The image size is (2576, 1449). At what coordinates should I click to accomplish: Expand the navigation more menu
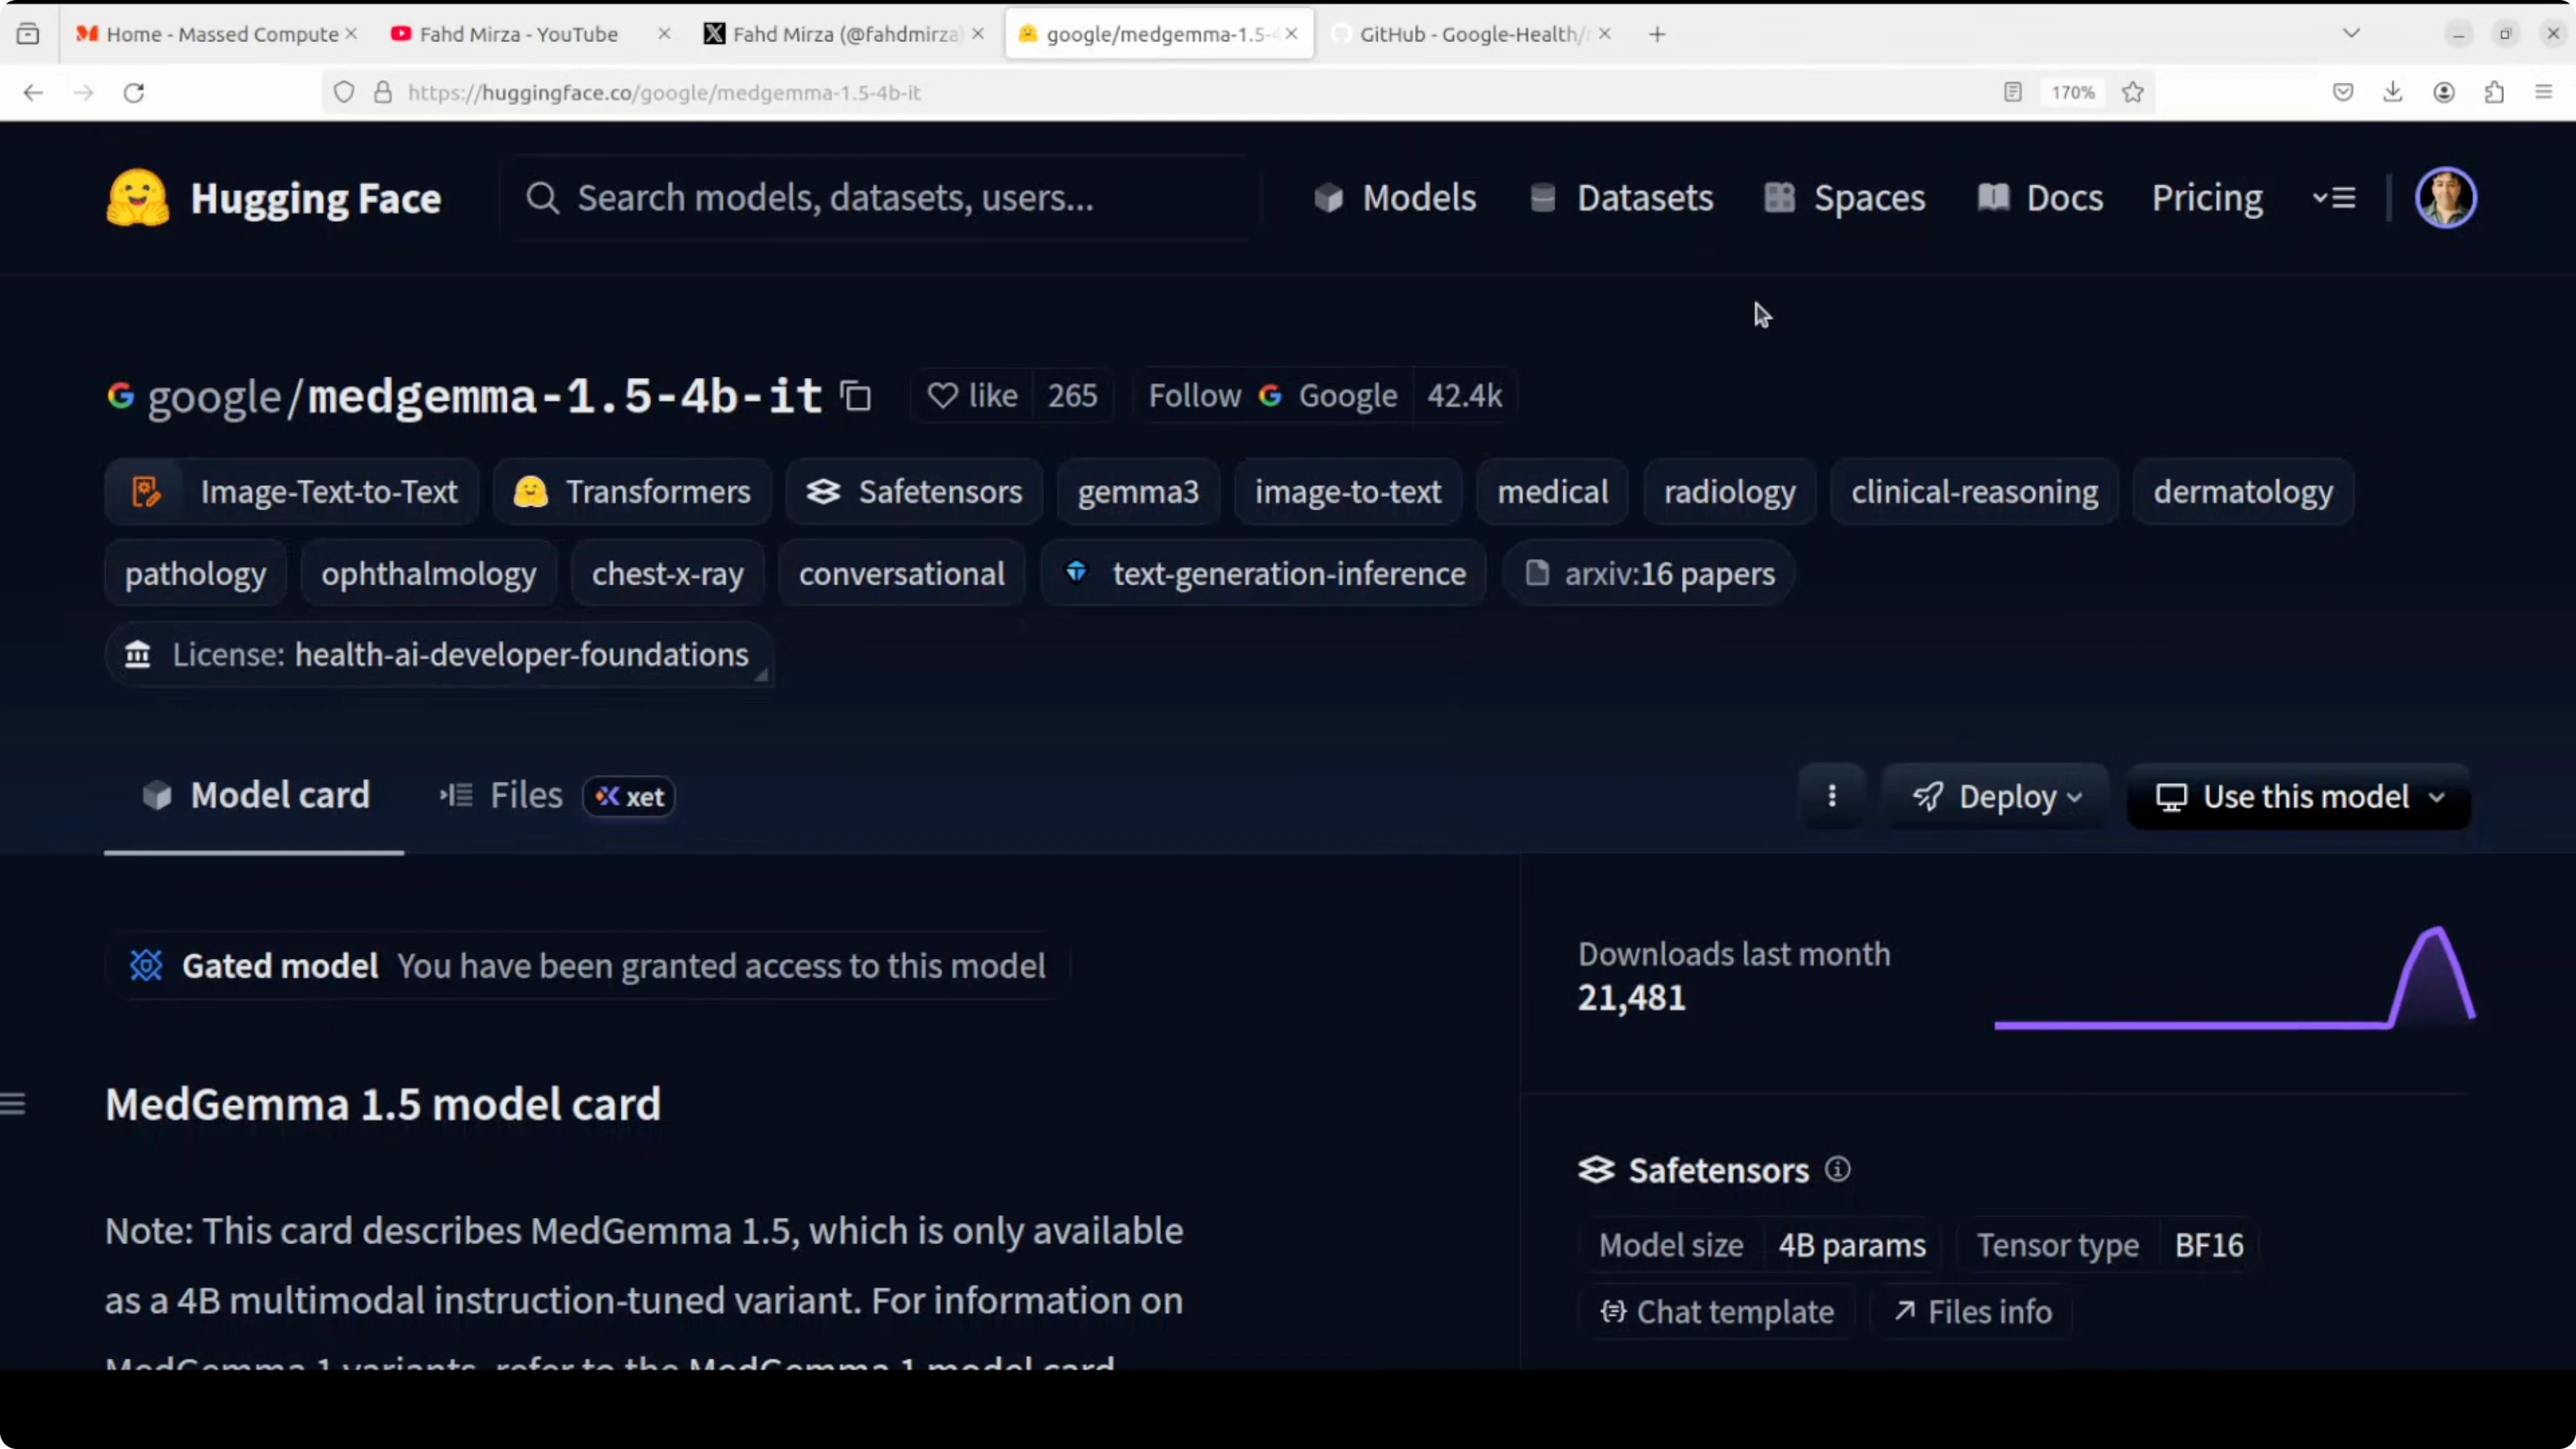pos(2334,198)
